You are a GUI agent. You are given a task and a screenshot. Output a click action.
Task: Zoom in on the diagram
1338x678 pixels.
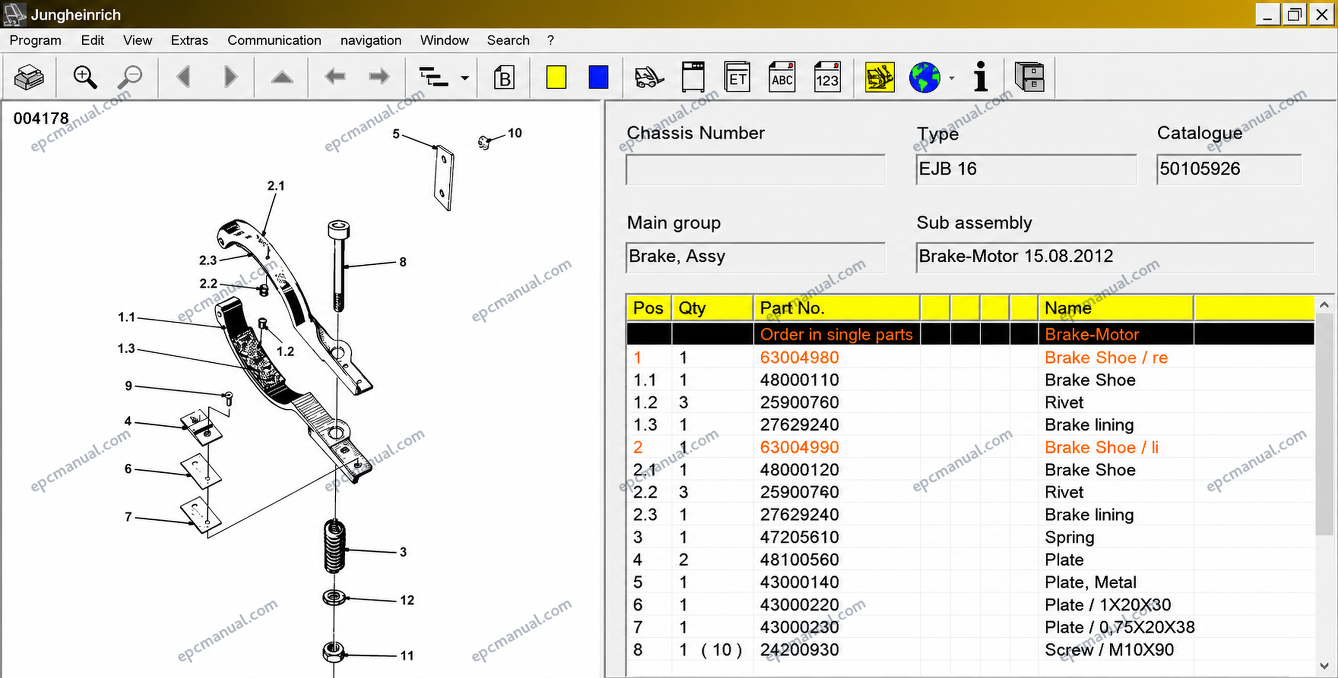pyautogui.click(x=85, y=77)
